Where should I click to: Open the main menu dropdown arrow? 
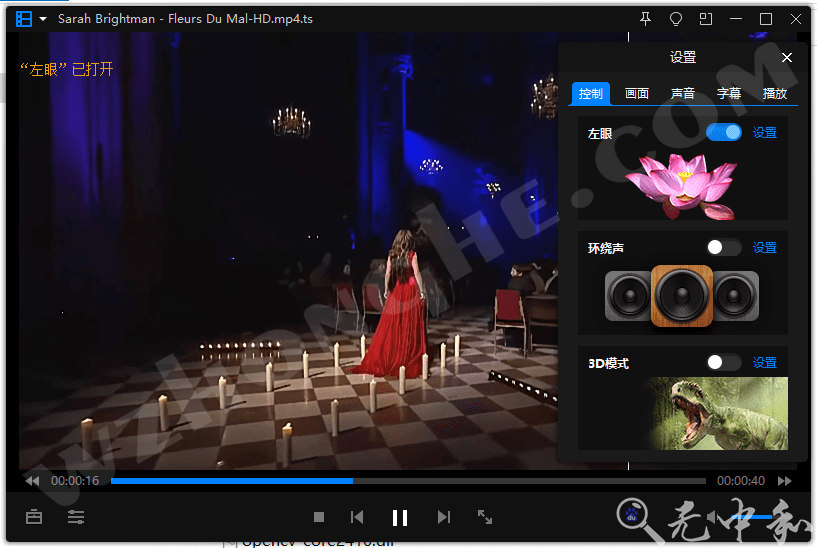click(43, 19)
